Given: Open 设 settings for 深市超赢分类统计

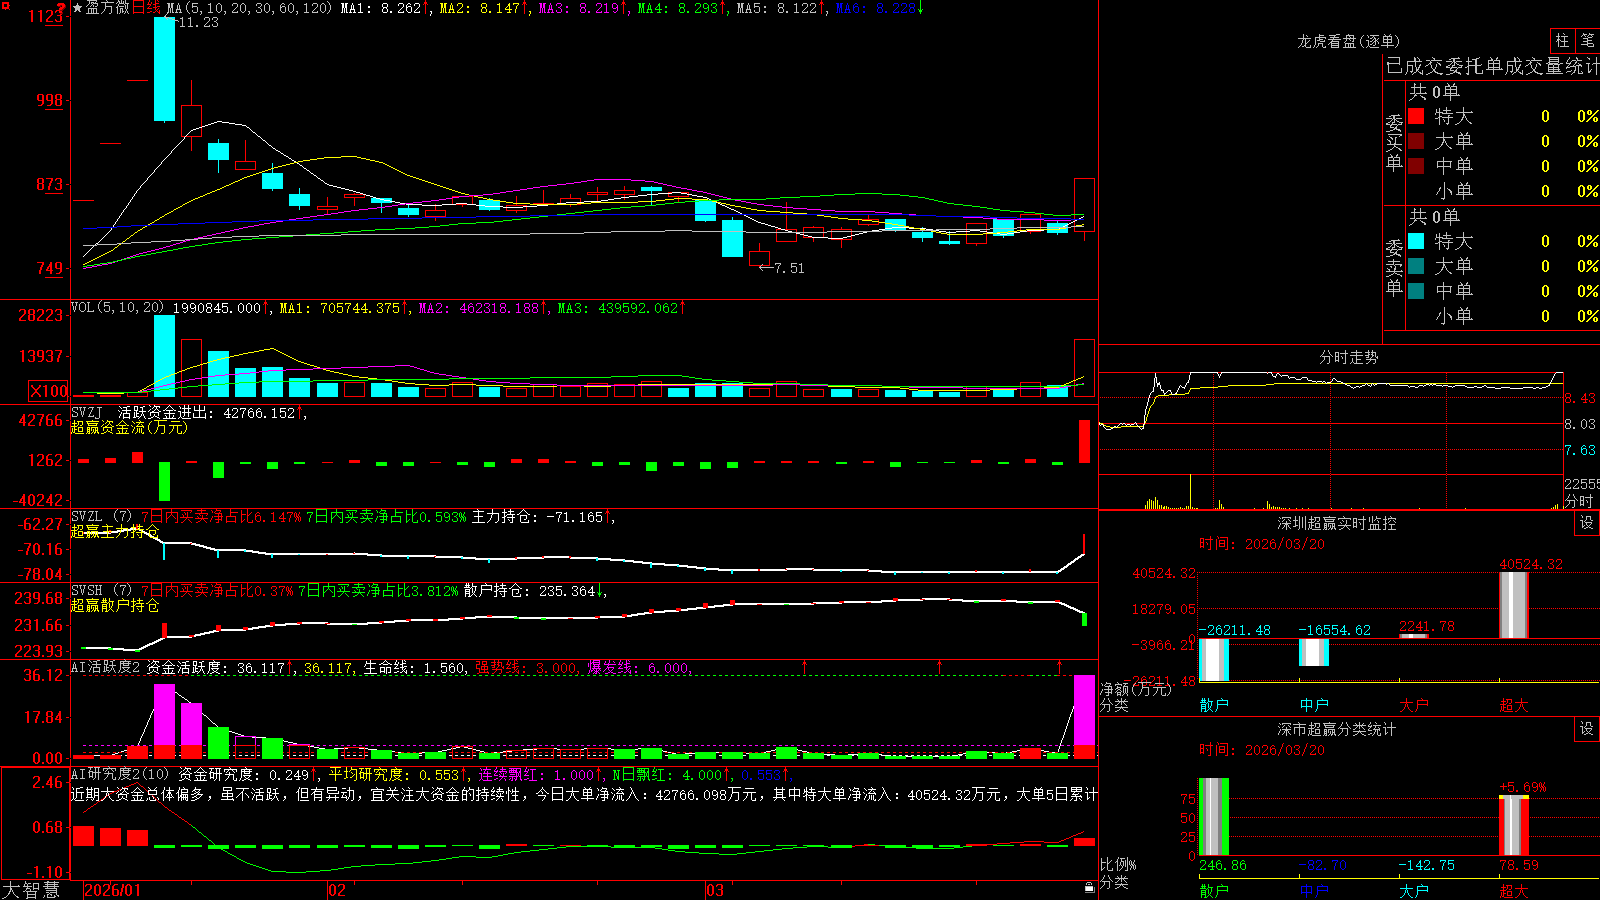Looking at the screenshot, I should click(1587, 729).
